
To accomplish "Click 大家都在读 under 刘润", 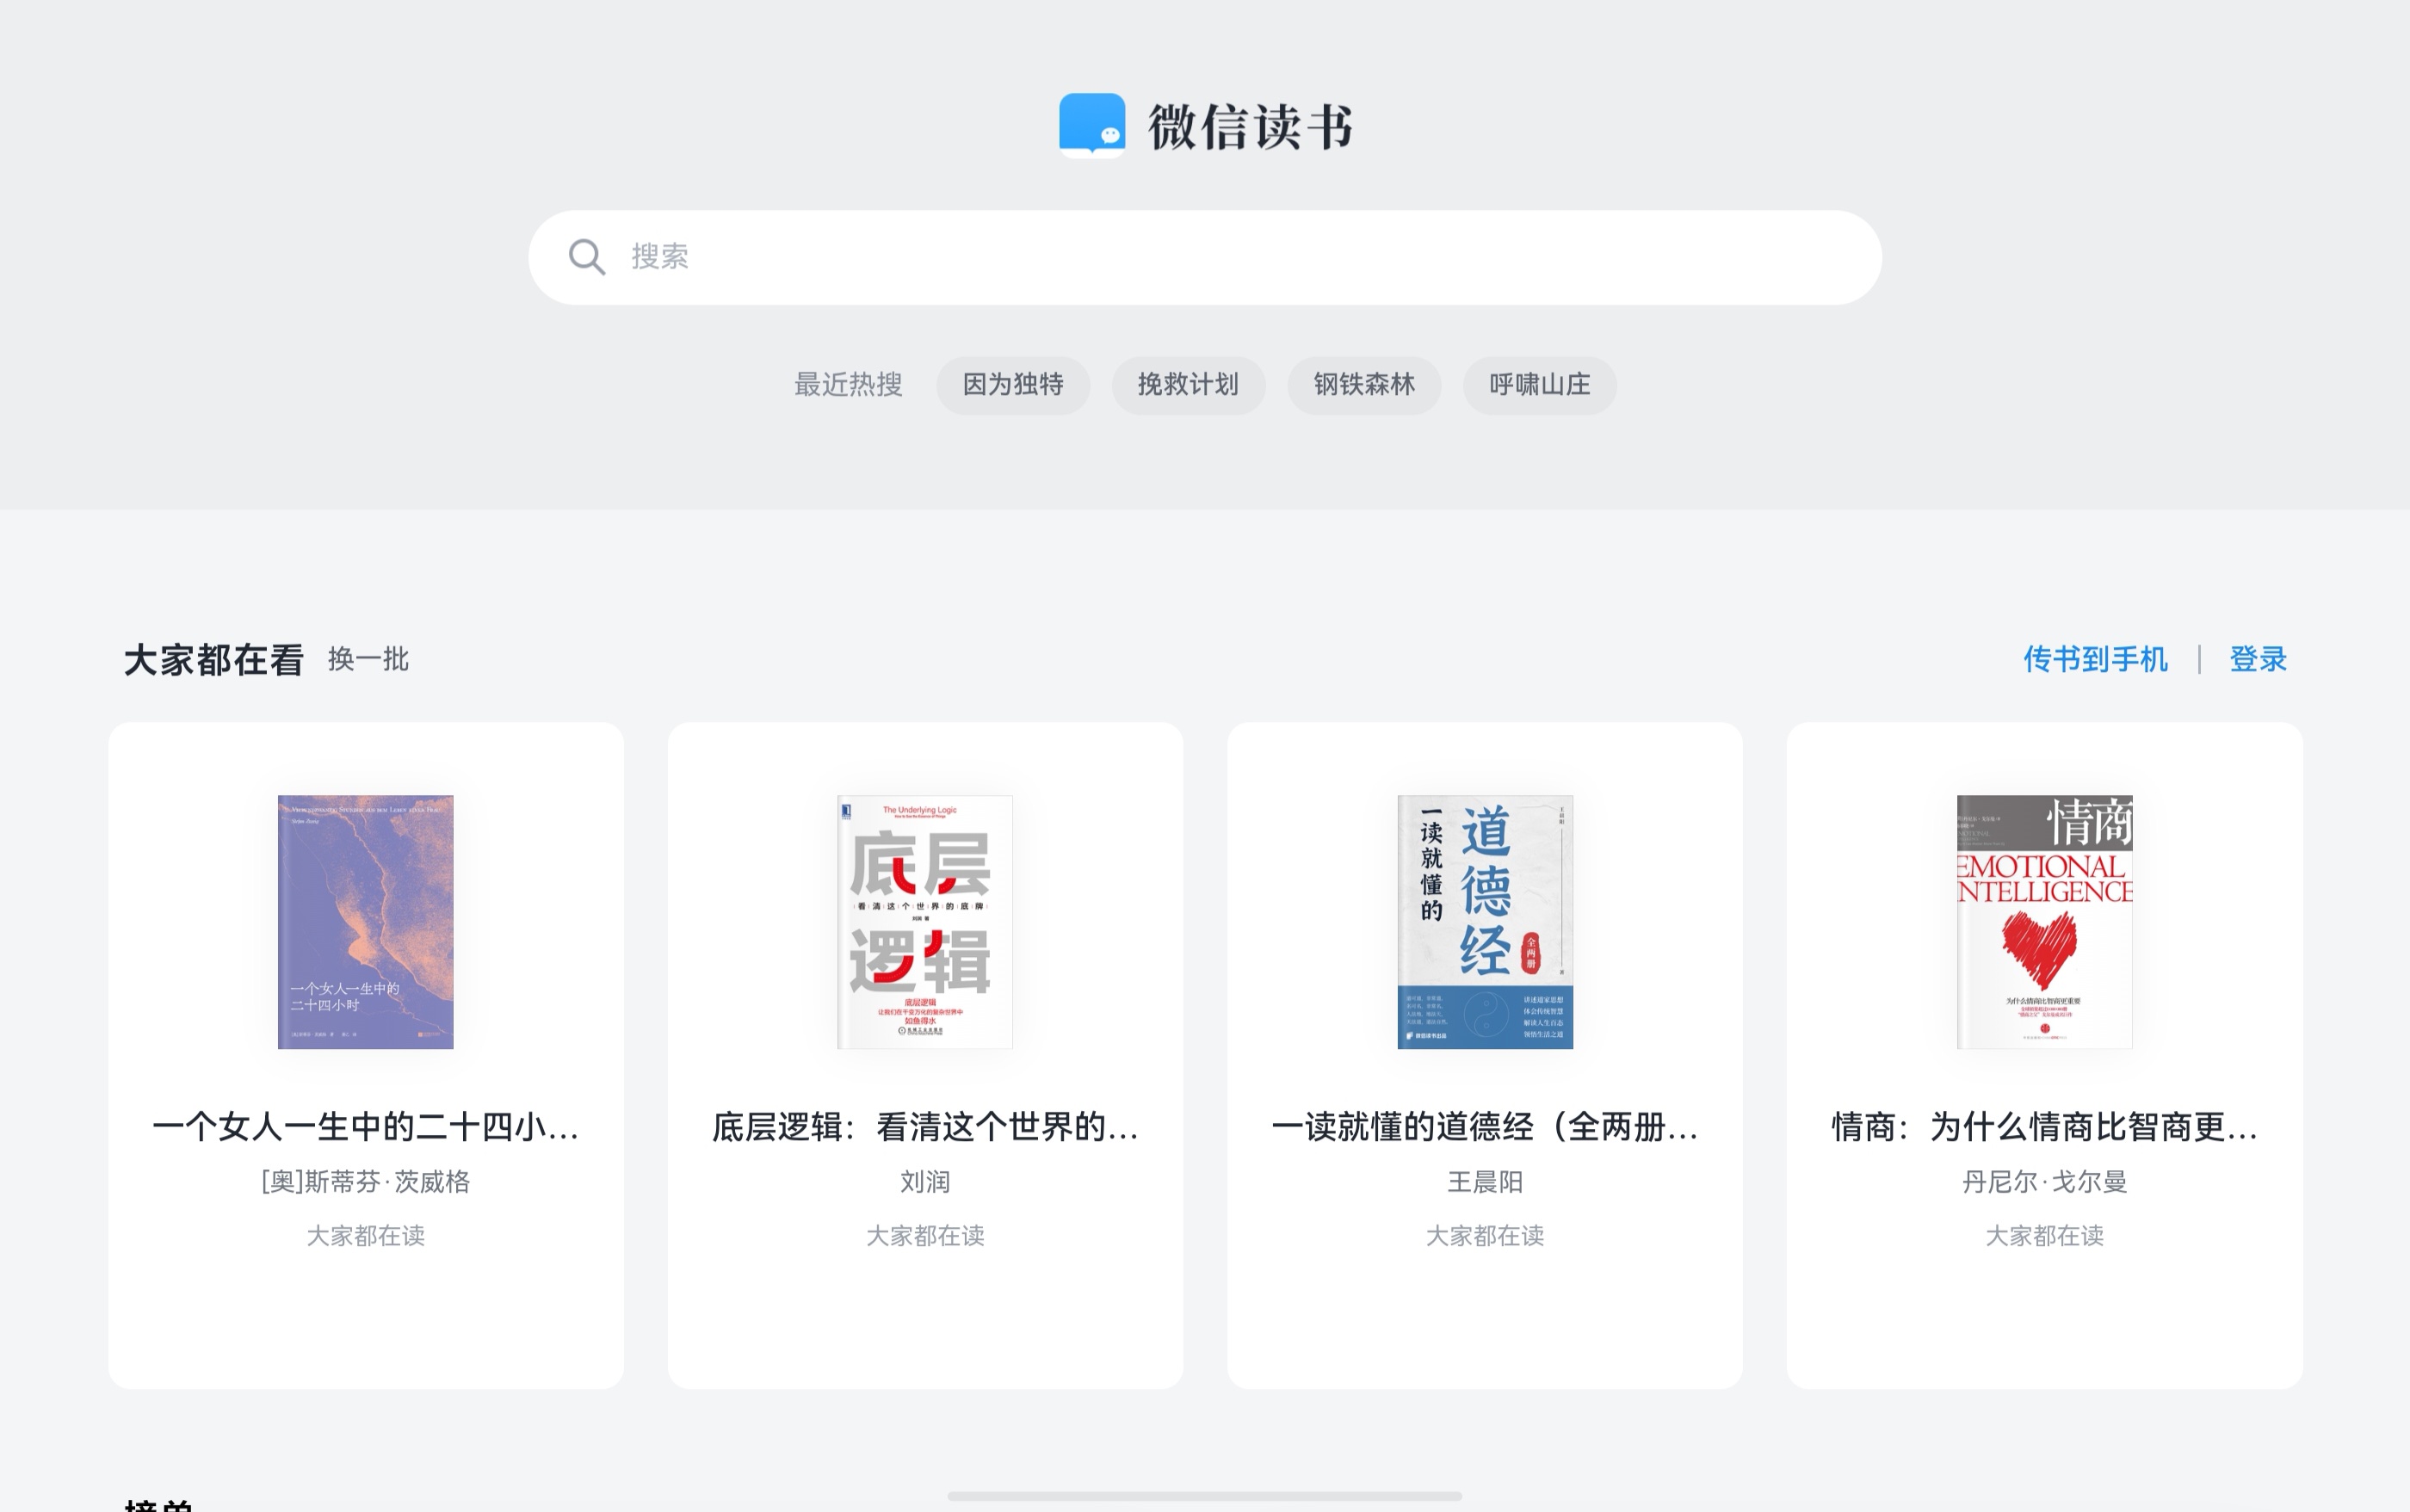I will (925, 1236).
